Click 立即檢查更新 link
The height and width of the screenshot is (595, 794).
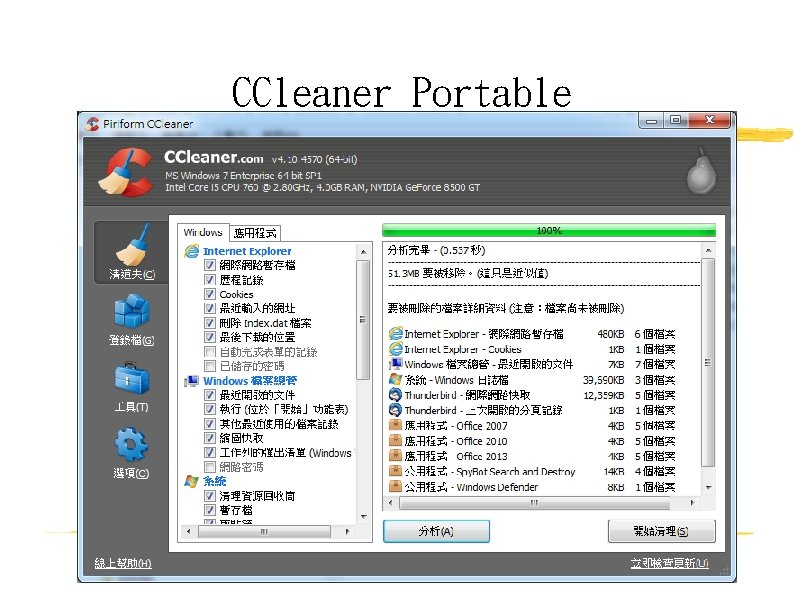(x=669, y=563)
